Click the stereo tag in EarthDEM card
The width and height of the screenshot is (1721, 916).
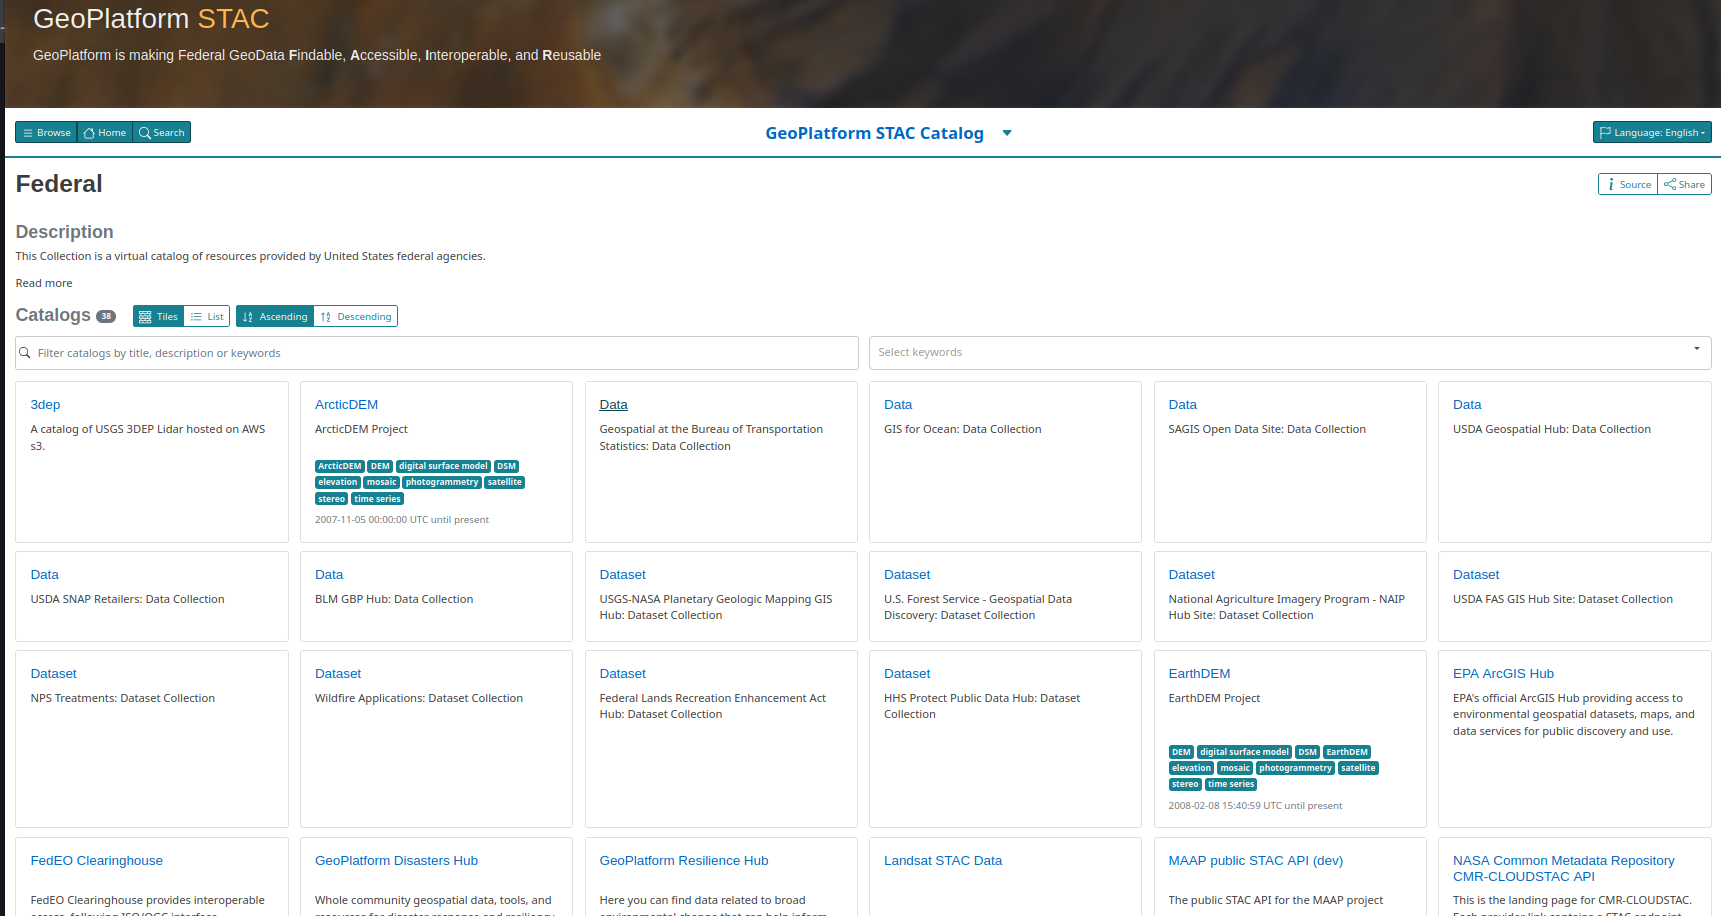[1185, 785]
